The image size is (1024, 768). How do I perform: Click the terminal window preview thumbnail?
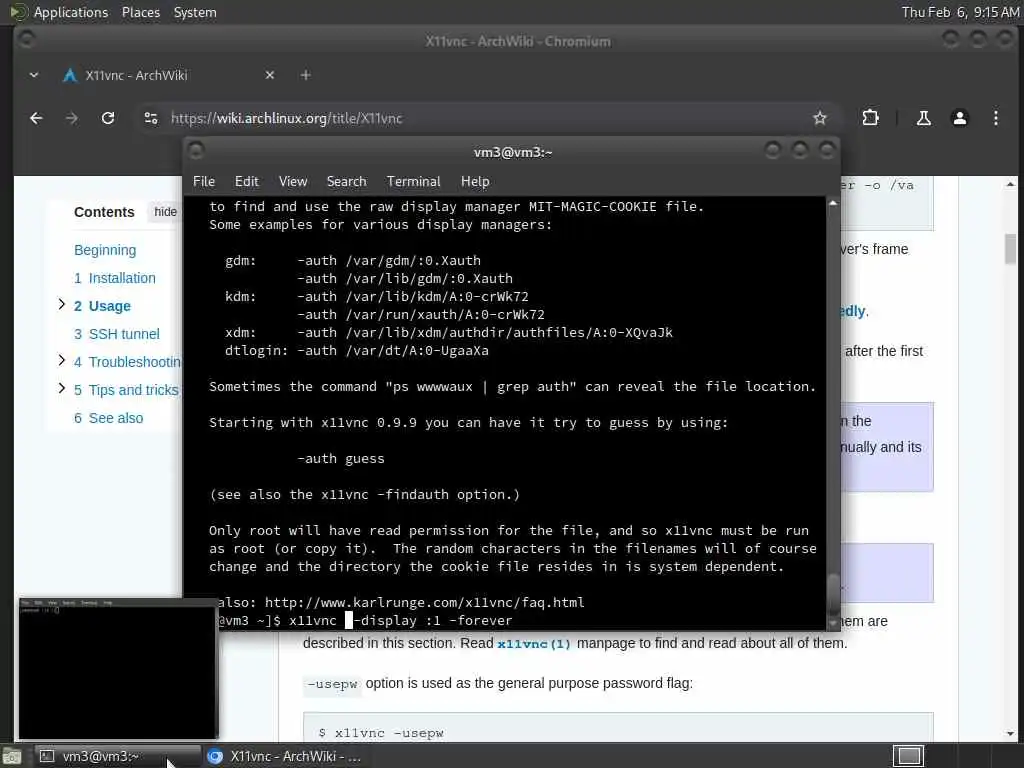click(118, 669)
